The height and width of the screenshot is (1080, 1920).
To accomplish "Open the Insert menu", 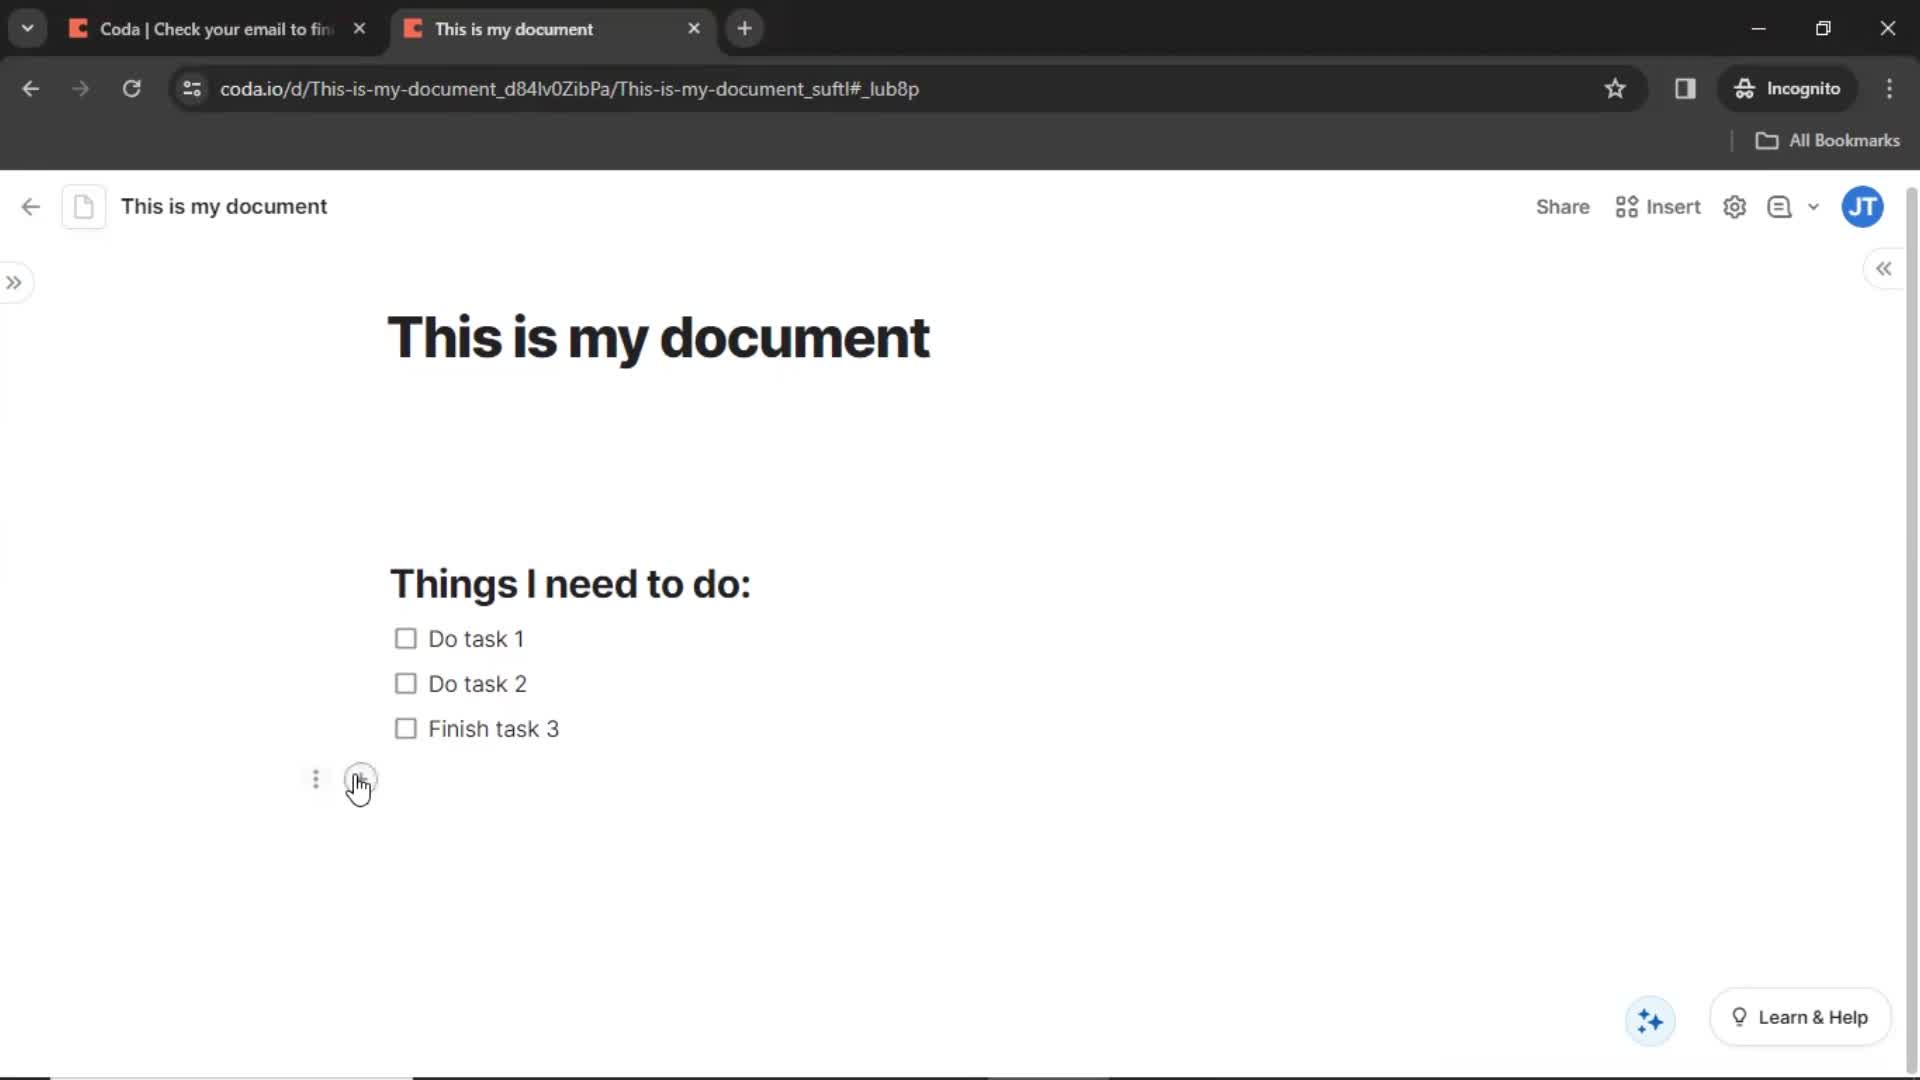I will [x=1659, y=207].
